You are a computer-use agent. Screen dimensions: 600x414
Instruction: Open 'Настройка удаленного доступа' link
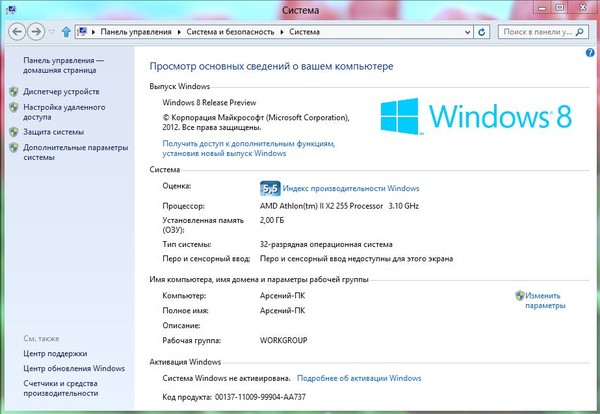coord(64,112)
